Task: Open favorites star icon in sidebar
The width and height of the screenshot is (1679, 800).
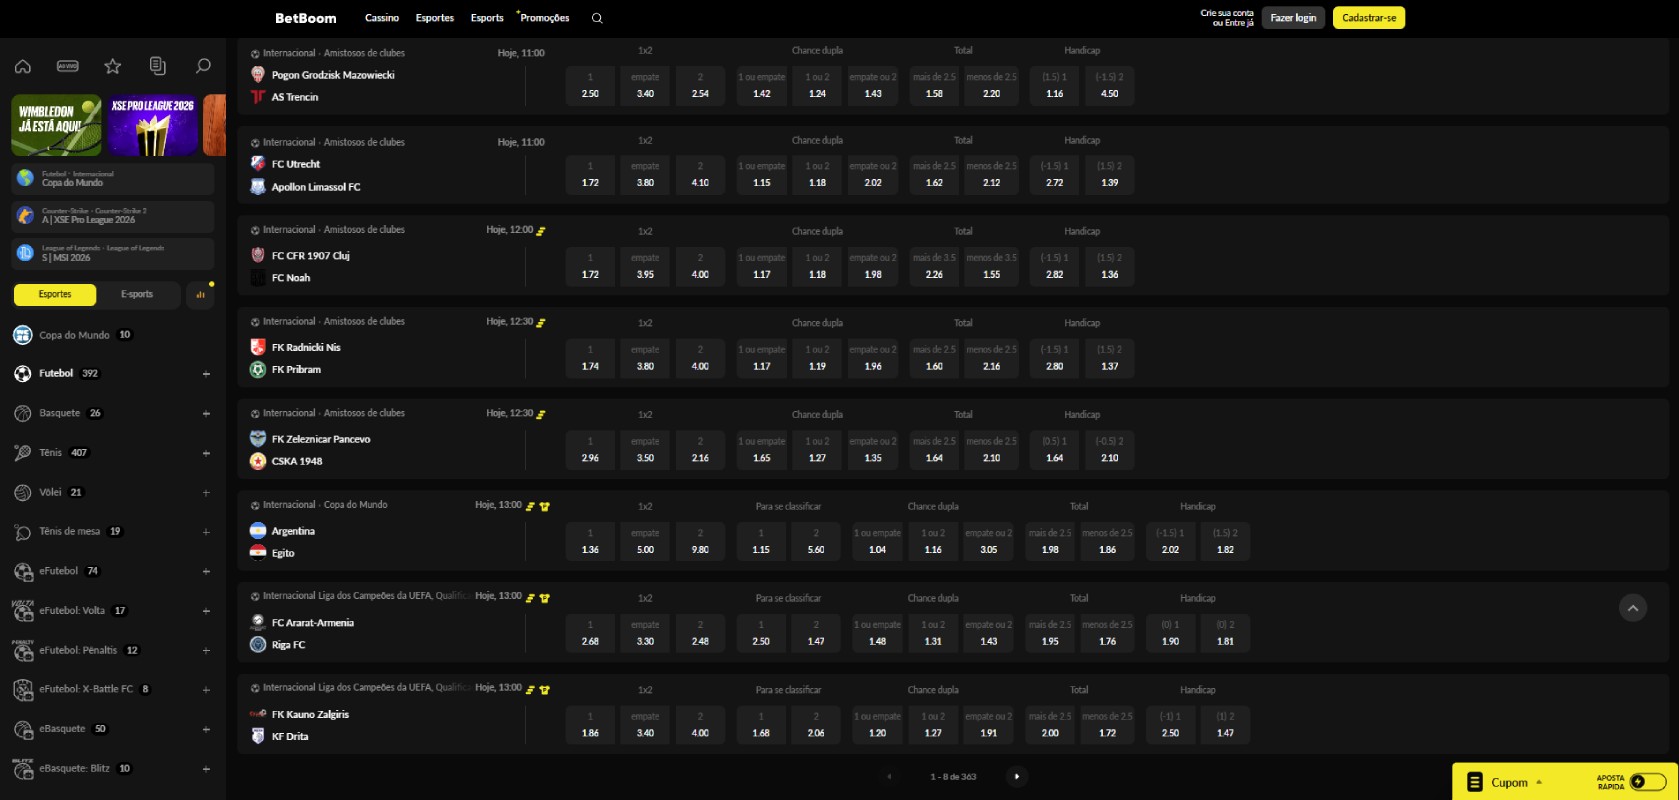Action: coord(113,66)
